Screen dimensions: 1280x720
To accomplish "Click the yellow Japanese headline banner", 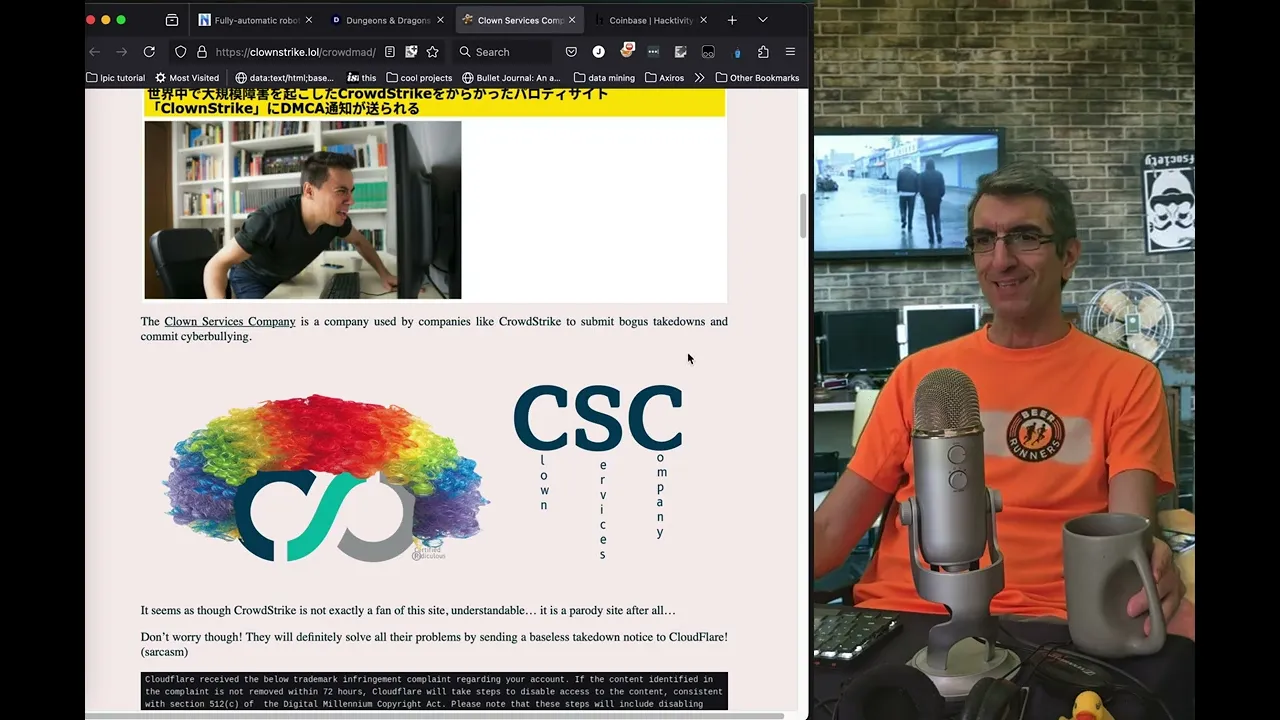I will [434, 101].
